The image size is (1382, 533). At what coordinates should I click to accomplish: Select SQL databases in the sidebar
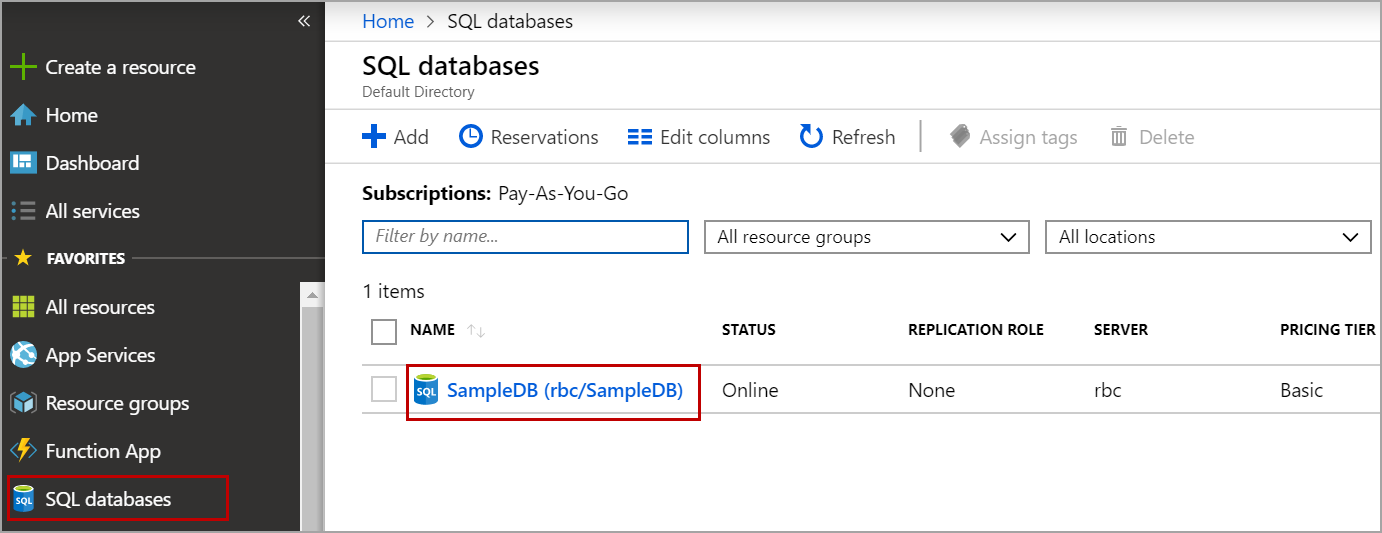click(x=108, y=499)
